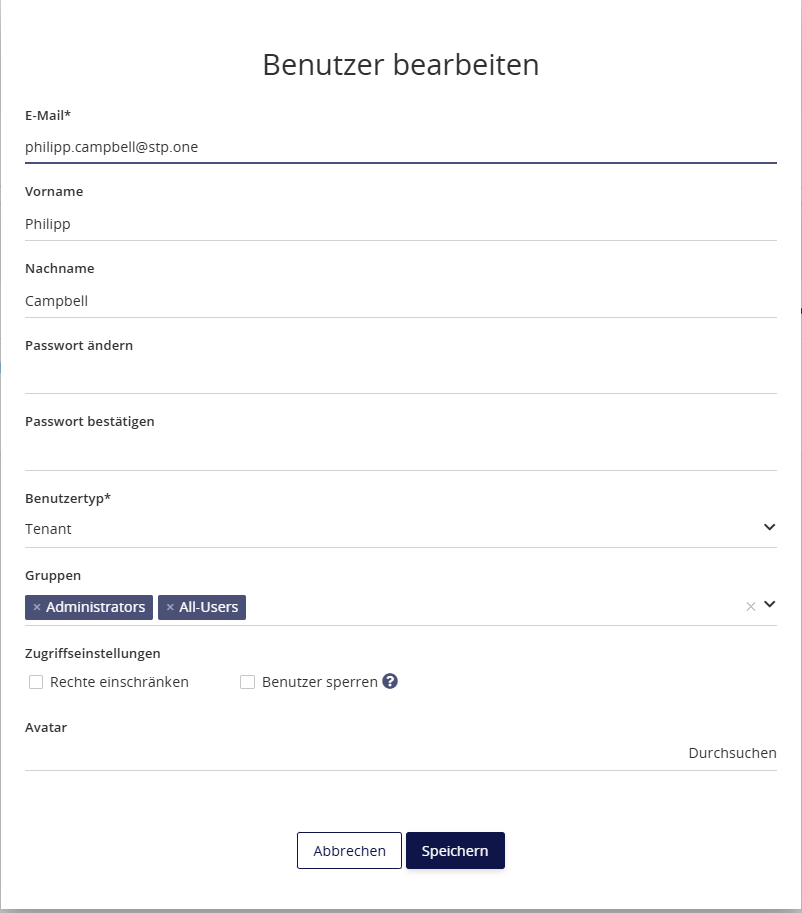The height and width of the screenshot is (913, 802).
Task: Click the Avatar file input area
Action: 401,753
